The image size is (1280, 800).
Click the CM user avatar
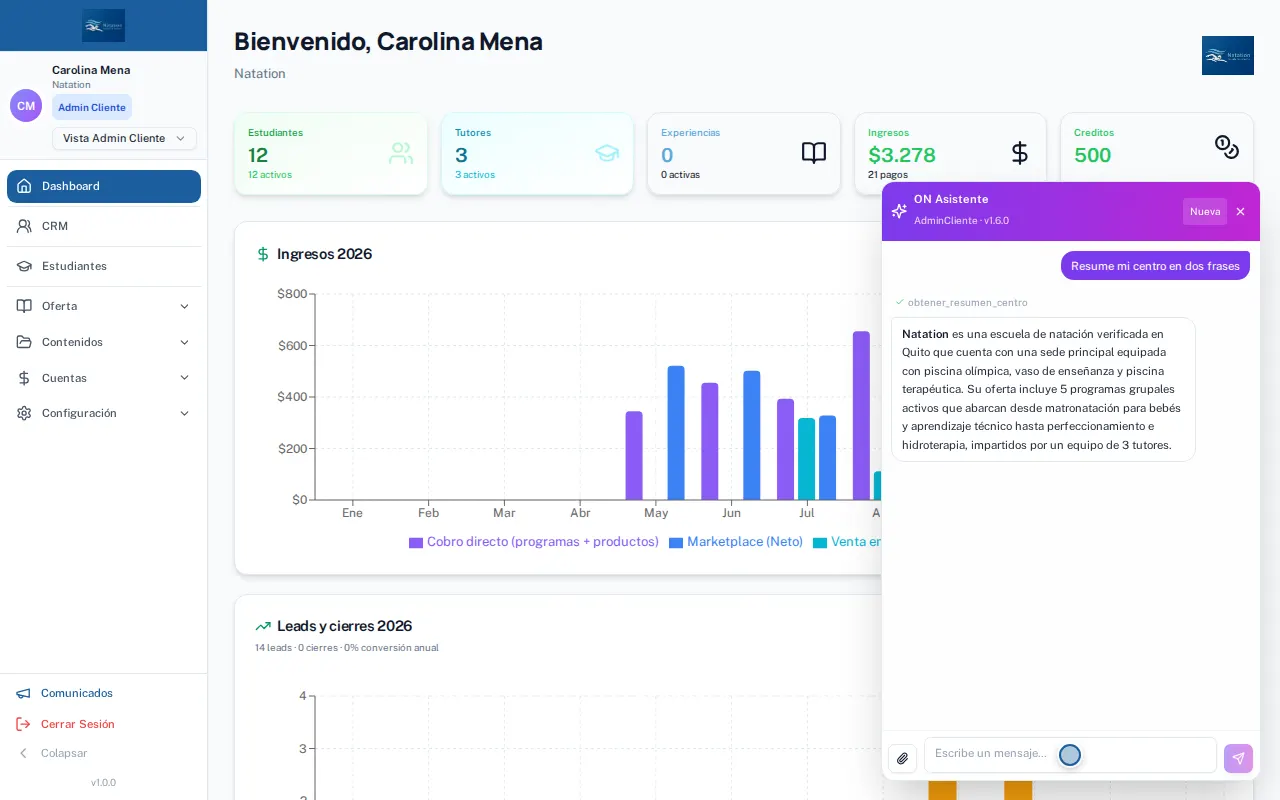point(26,106)
